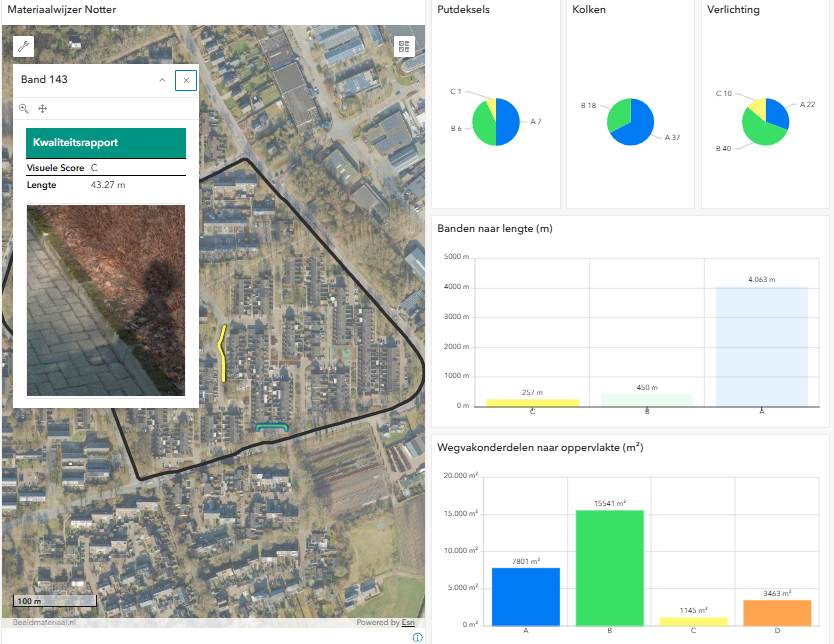Click the band photo thumbnail in popup
The image size is (834, 644).
[x=106, y=300]
